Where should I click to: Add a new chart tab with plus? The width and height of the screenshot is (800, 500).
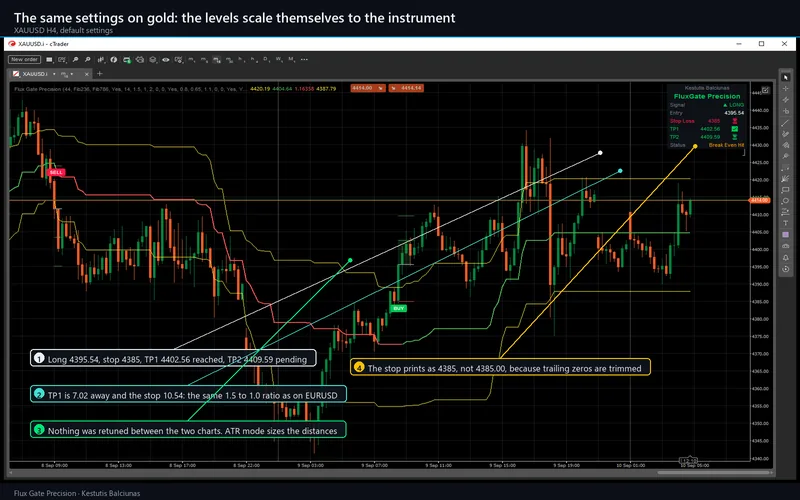coord(99,73)
